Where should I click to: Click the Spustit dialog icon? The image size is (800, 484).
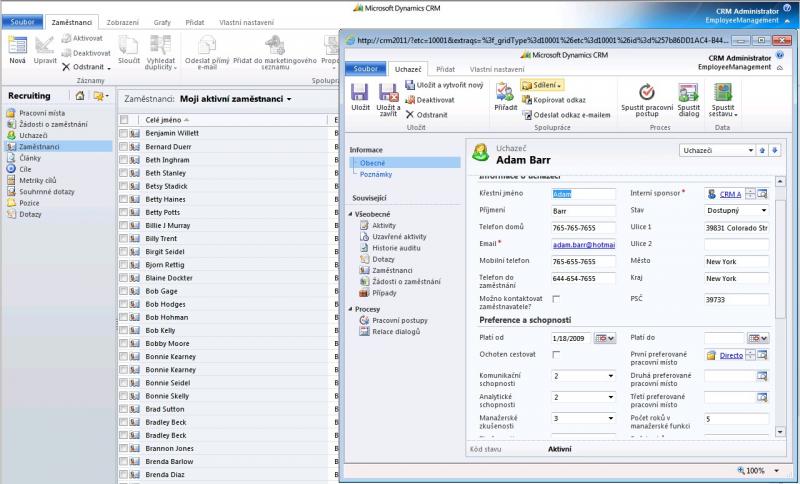pos(688,92)
